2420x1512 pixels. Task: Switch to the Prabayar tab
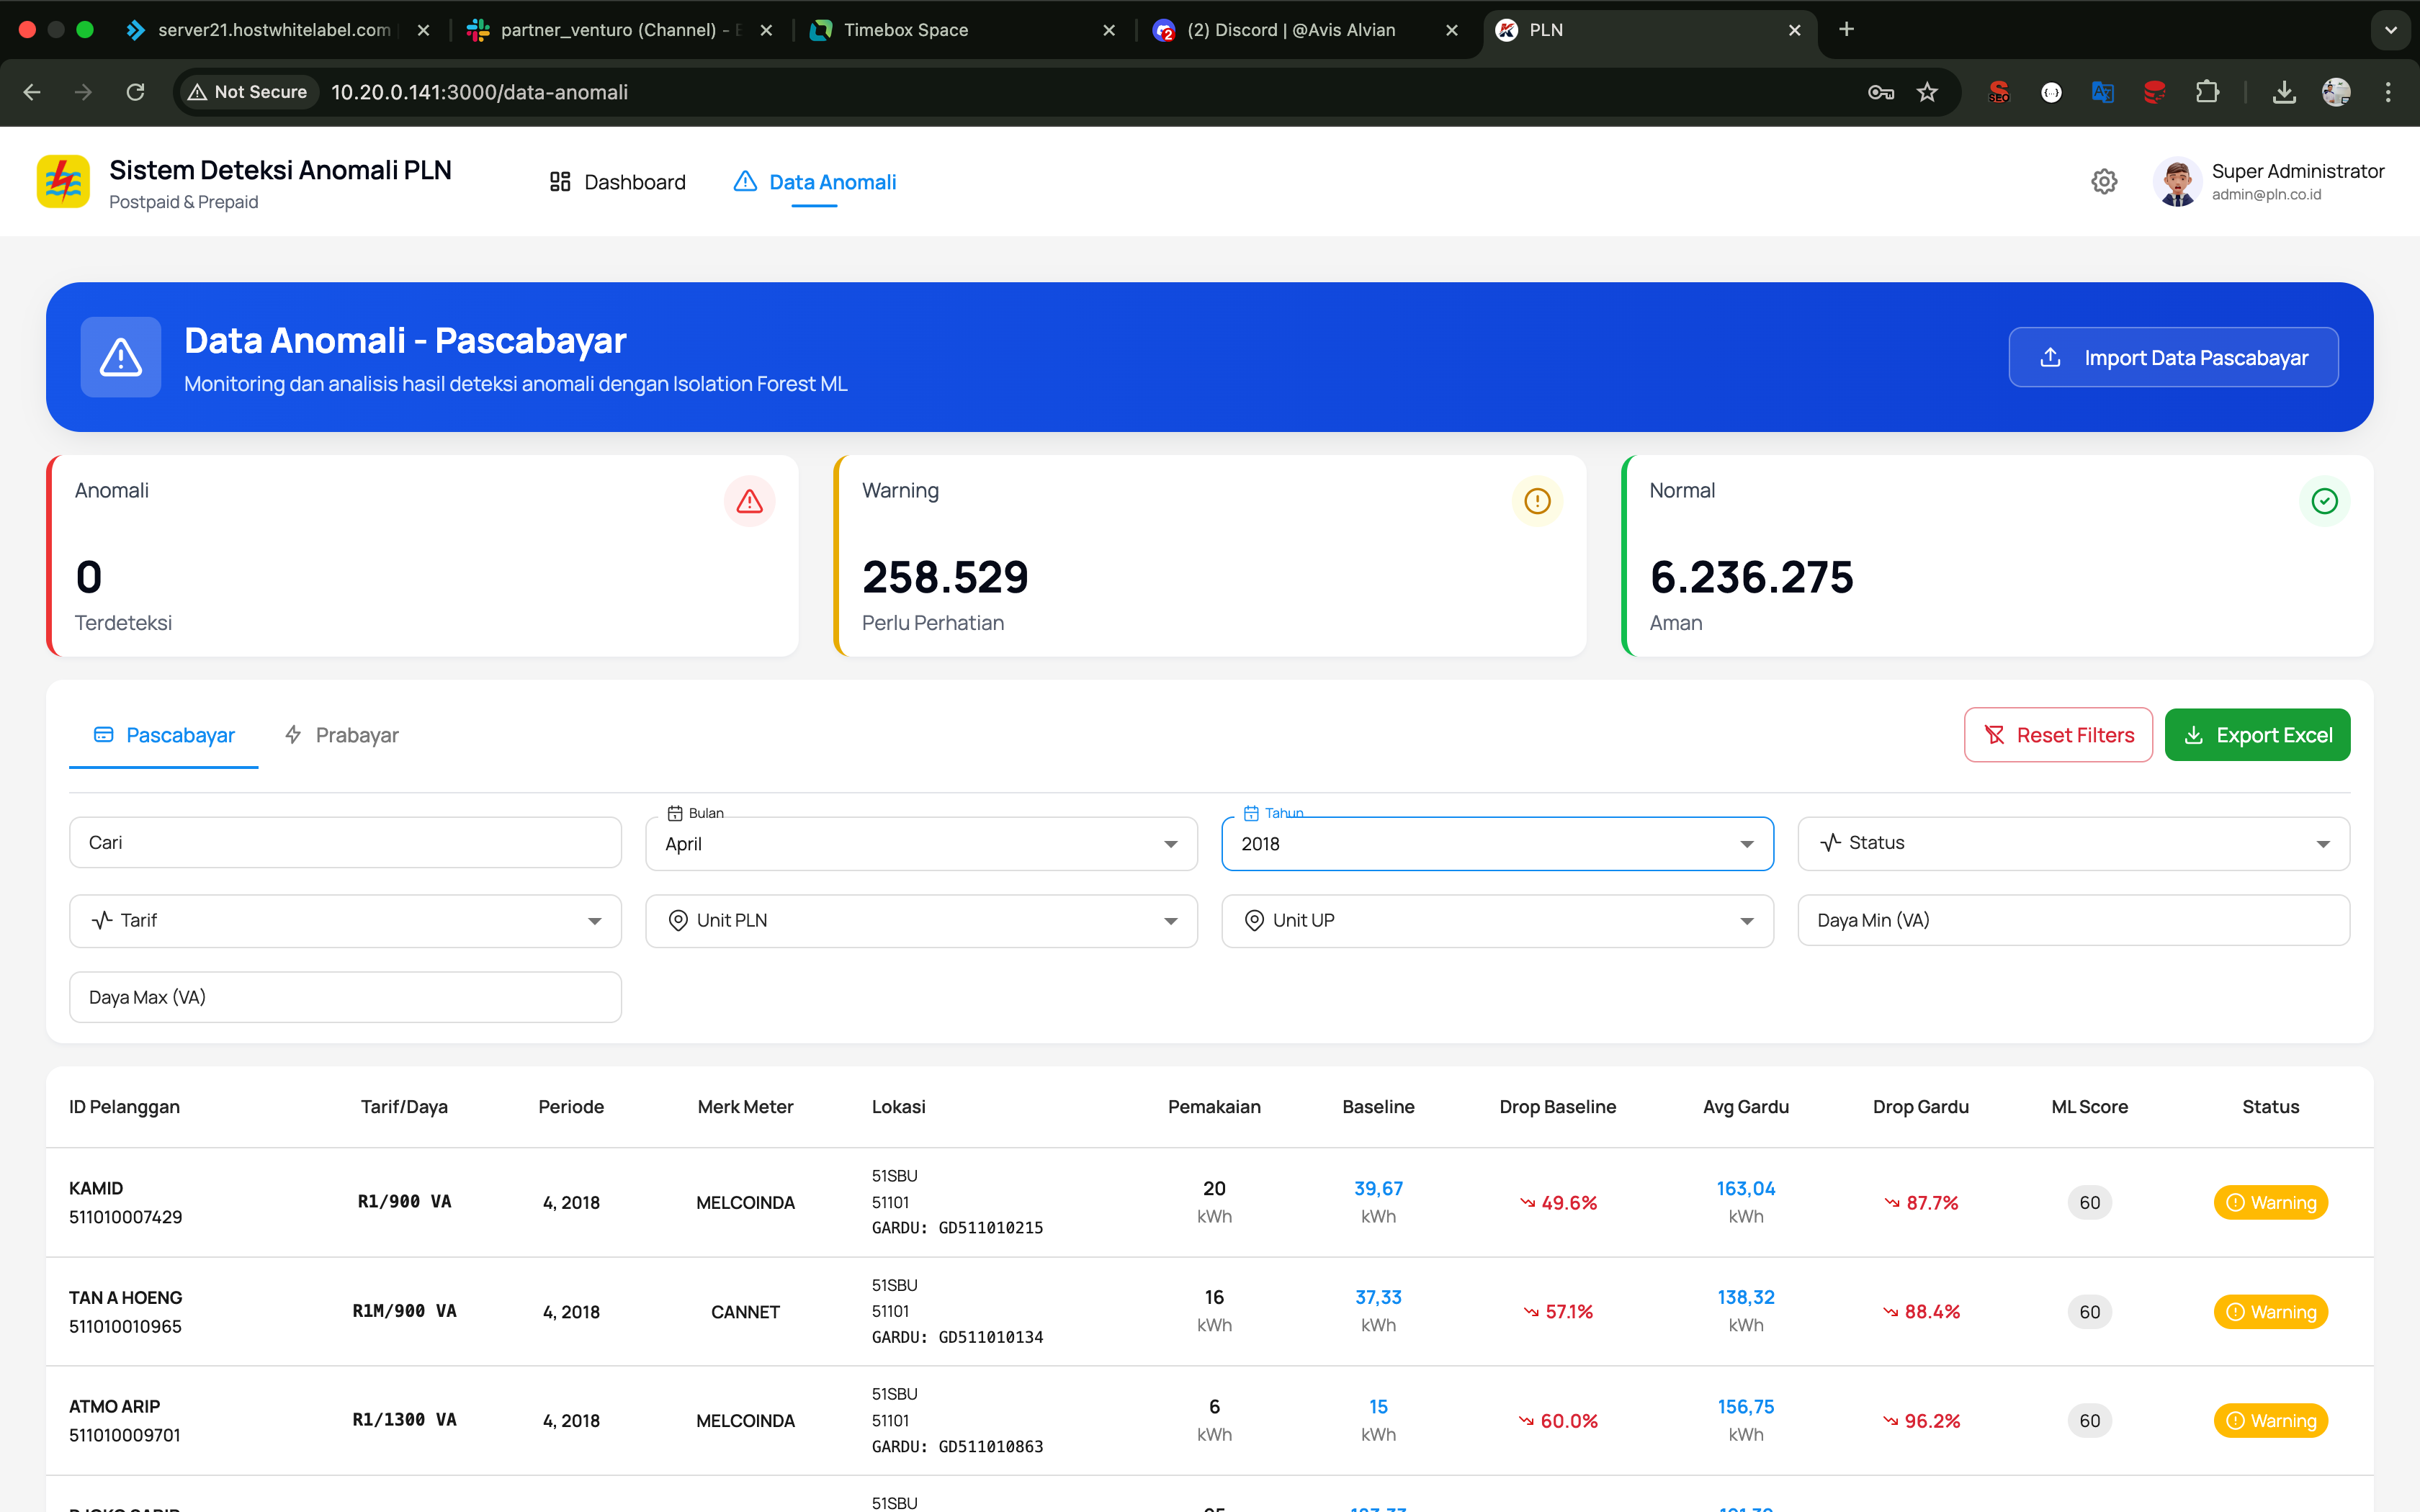[x=342, y=735]
